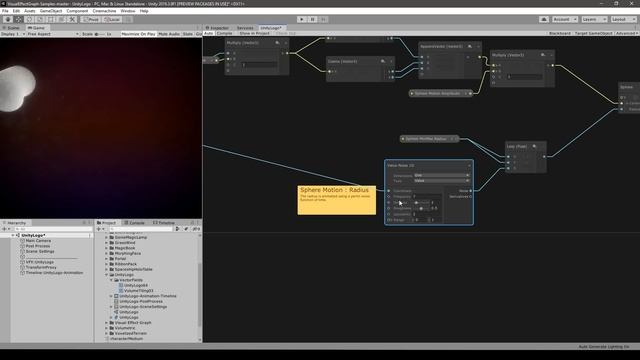Image resolution: width=640 pixels, height=360 pixels.
Task: Select the Scale tool in the toolbar
Action: [40, 19]
